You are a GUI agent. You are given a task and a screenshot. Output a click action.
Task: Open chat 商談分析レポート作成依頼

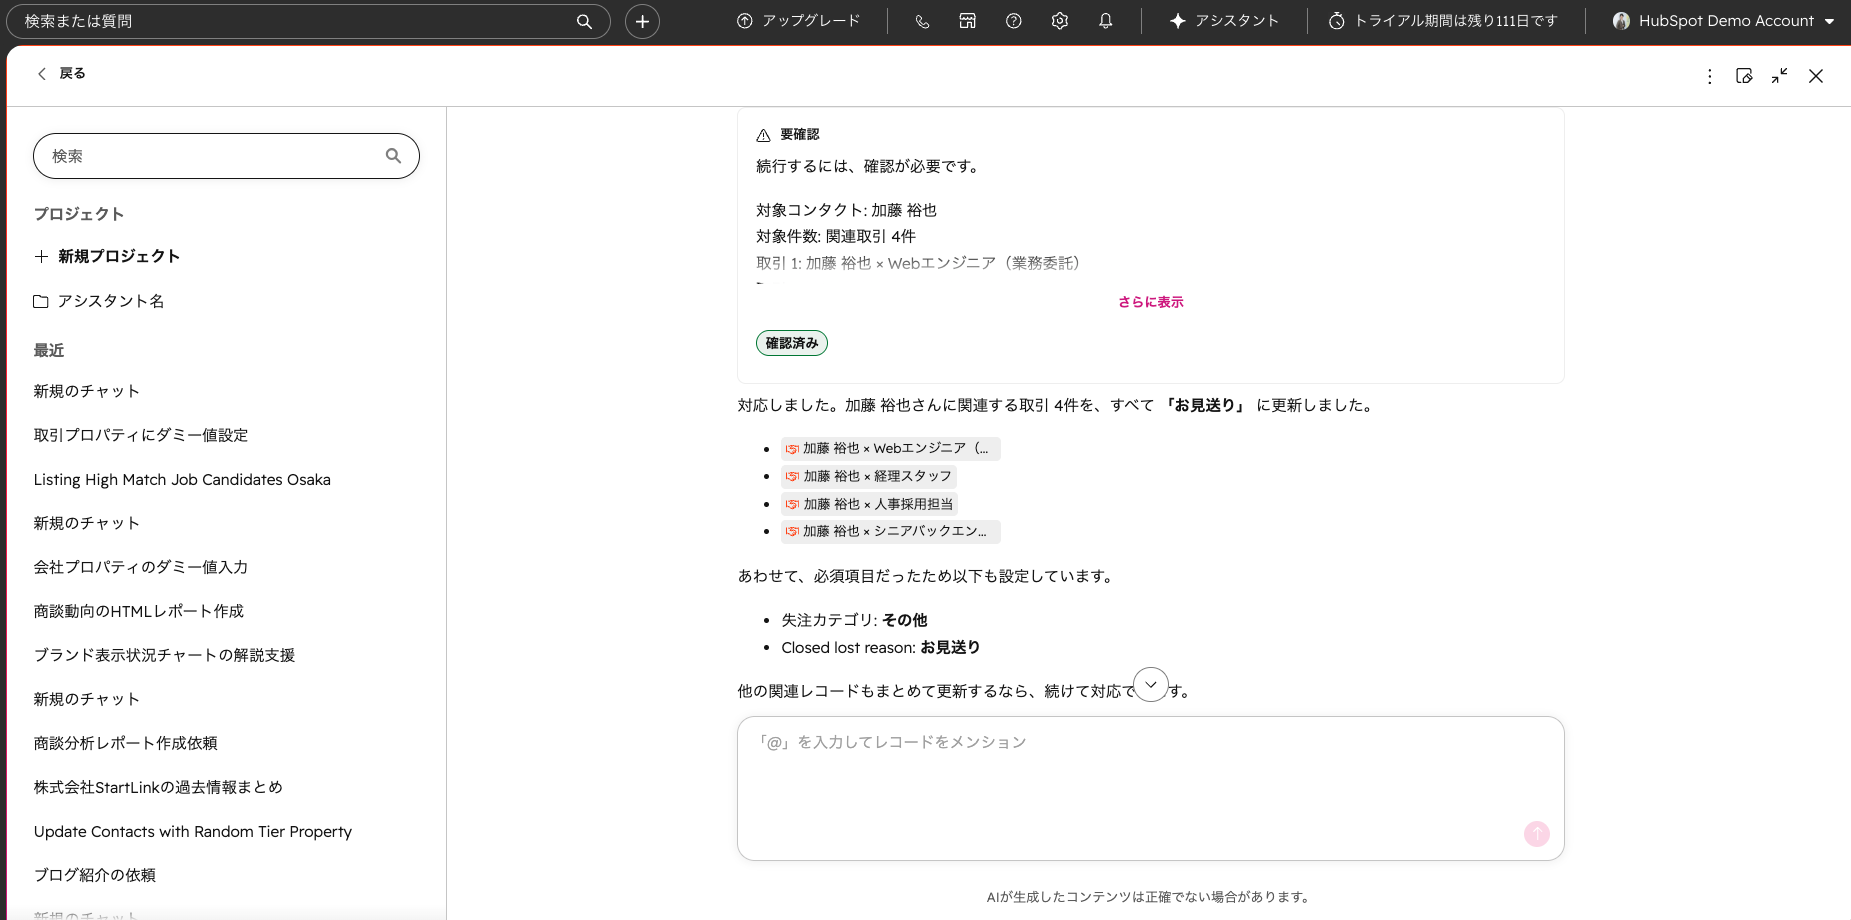tap(126, 743)
